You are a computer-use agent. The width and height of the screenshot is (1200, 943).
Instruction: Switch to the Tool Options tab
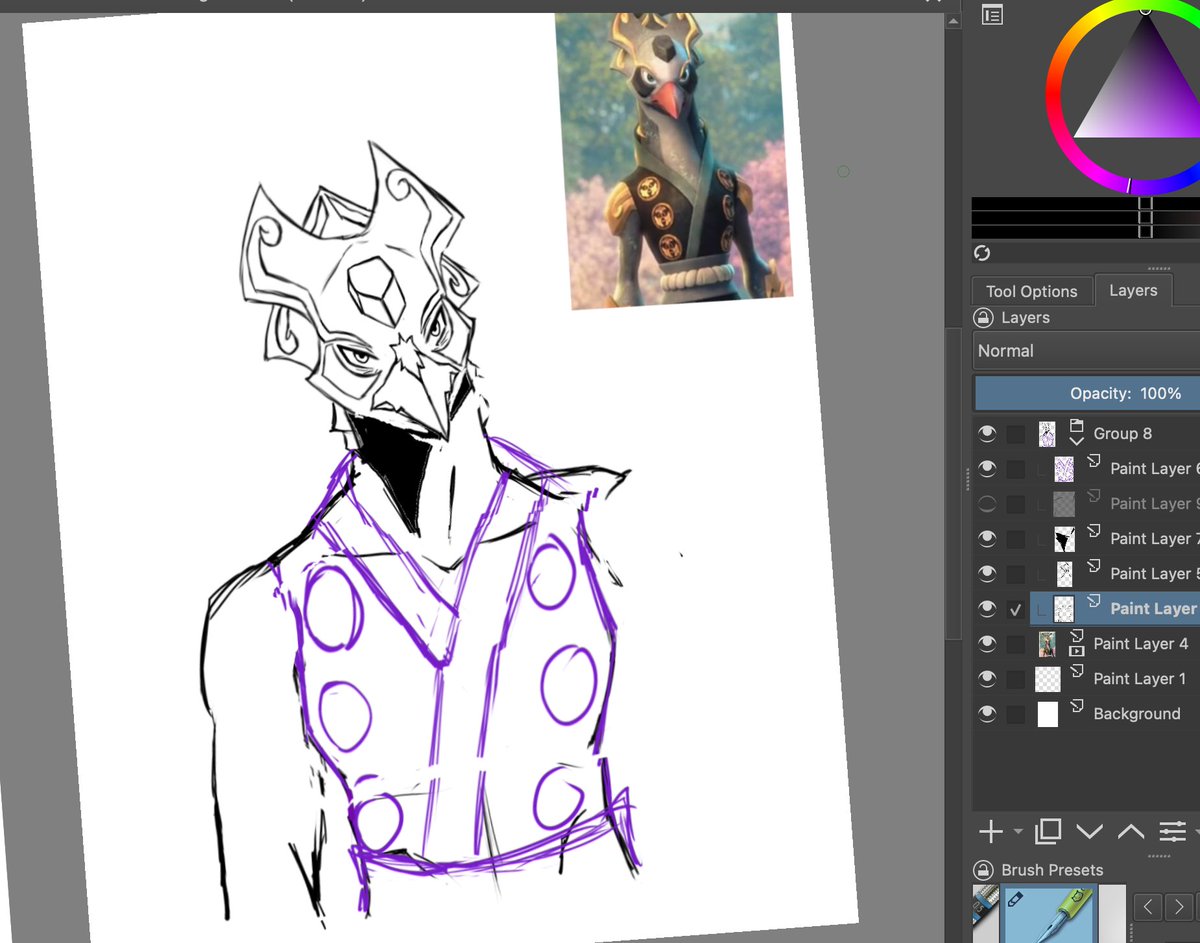point(1031,291)
